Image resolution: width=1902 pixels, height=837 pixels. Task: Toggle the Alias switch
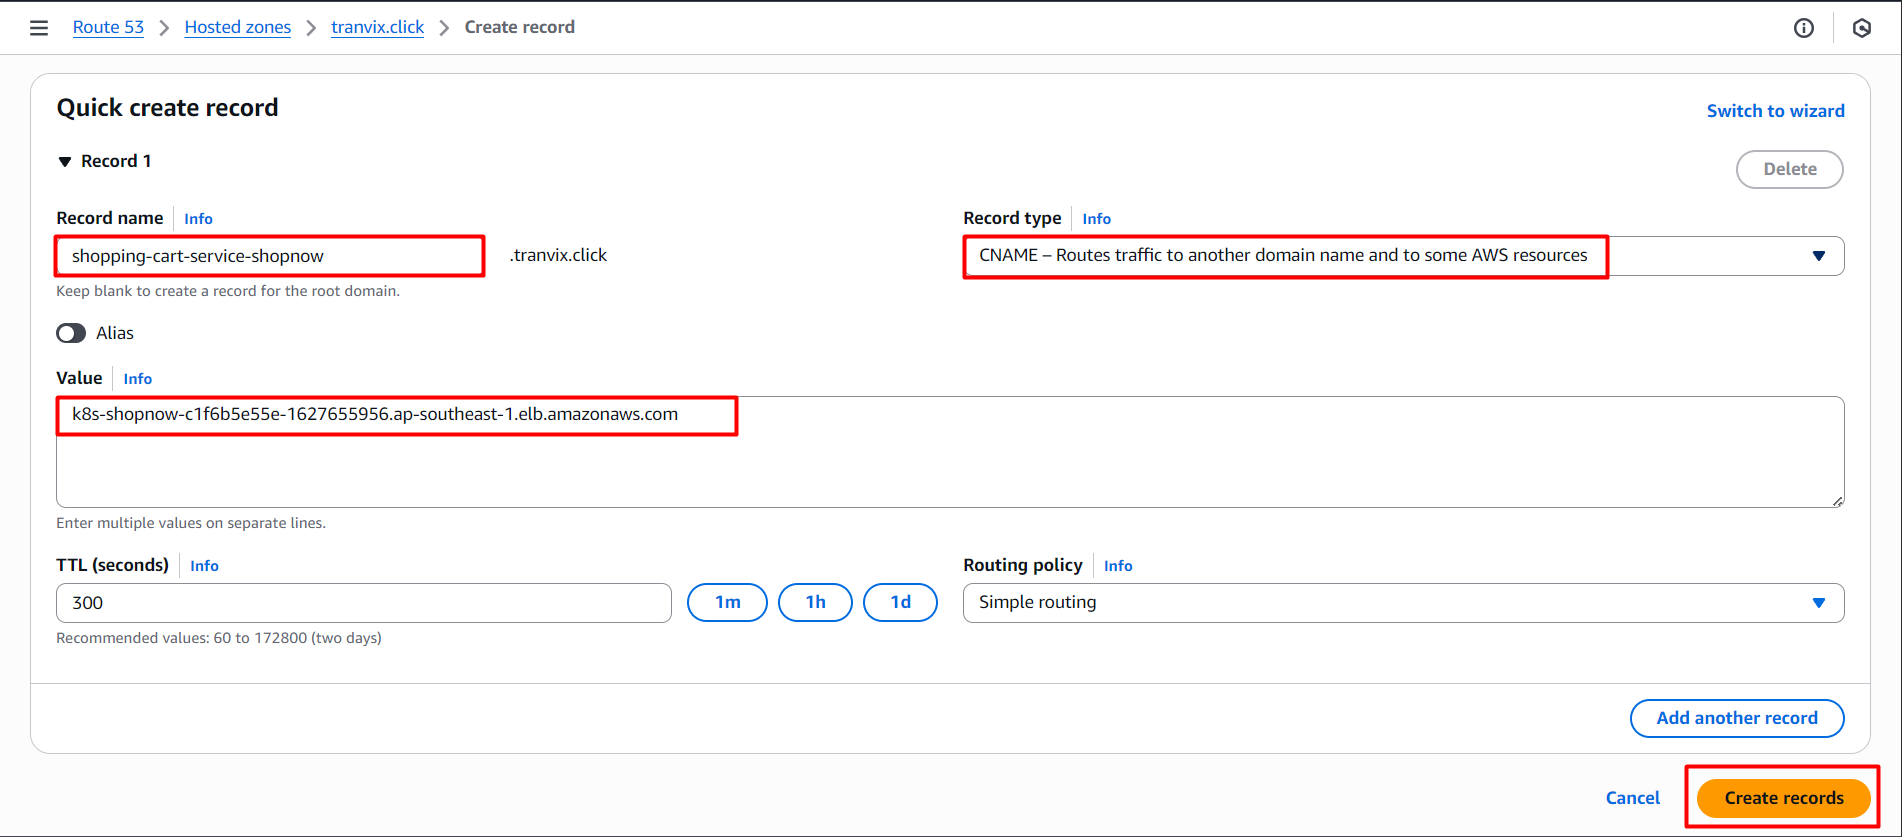tap(71, 333)
